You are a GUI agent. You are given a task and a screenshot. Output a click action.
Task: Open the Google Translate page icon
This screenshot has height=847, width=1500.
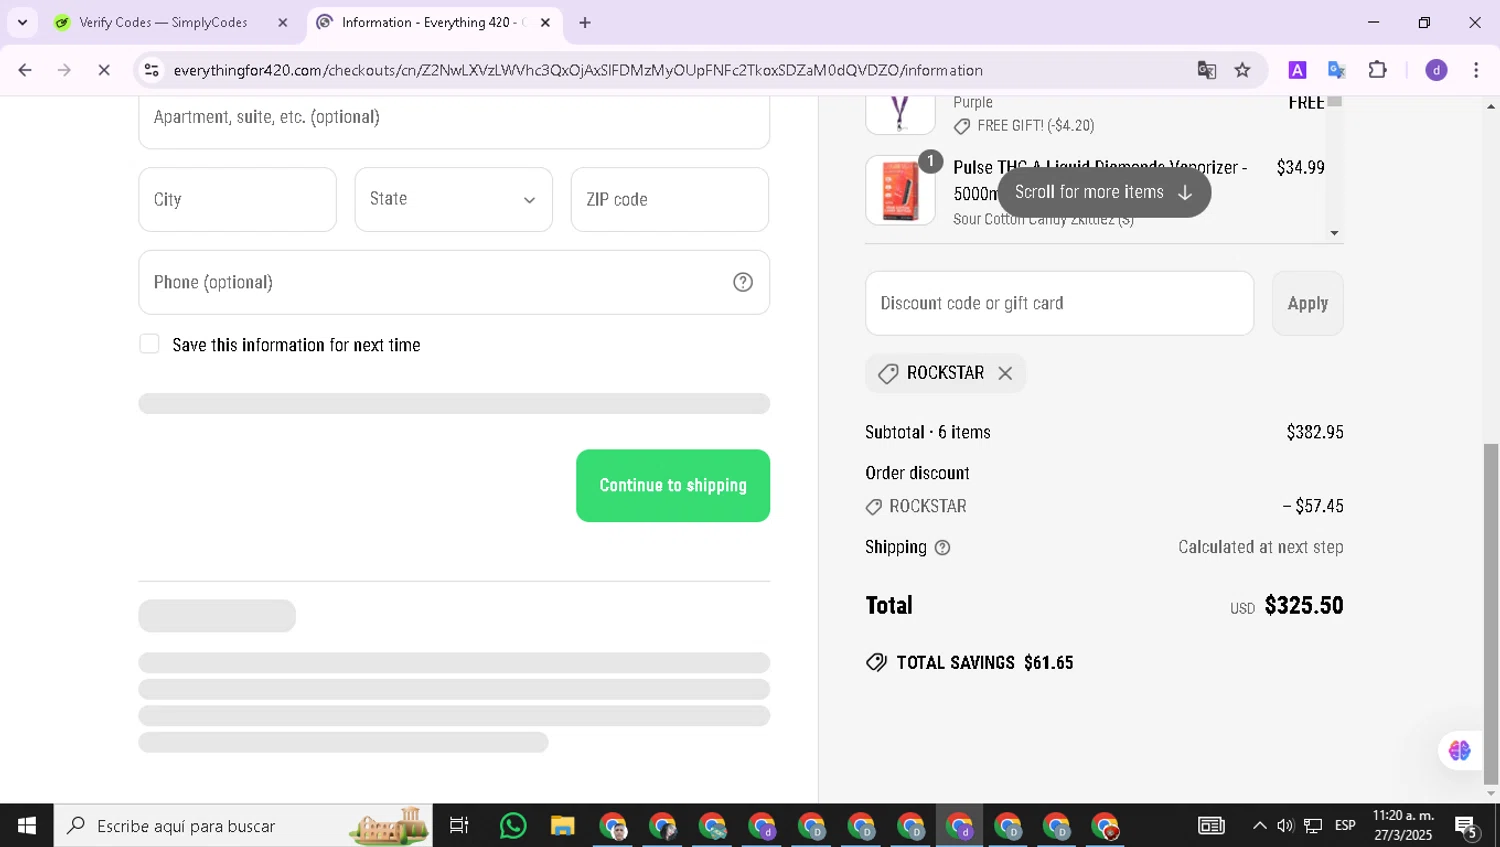(1207, 70)
